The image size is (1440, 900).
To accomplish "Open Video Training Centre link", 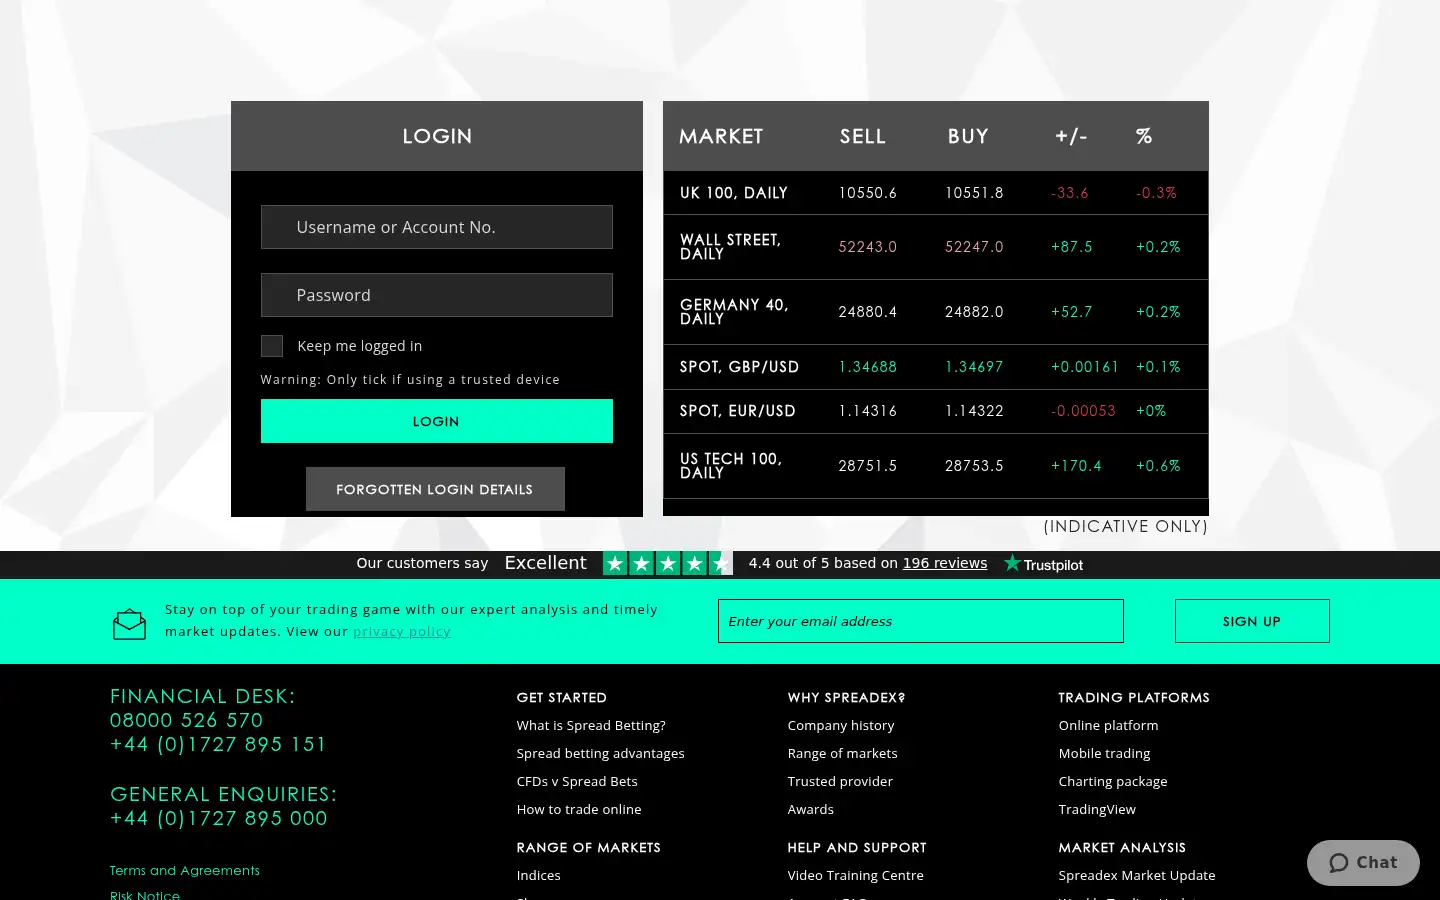I will pos(856,875).
